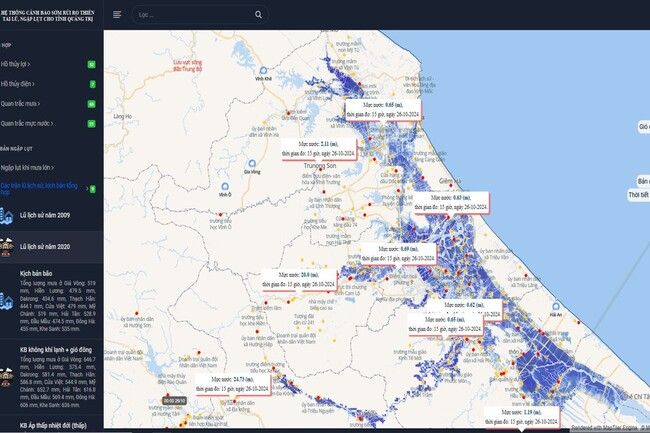Click the Lũ lịch sử năm 2020 thumbnail icon

click(9, 244)
